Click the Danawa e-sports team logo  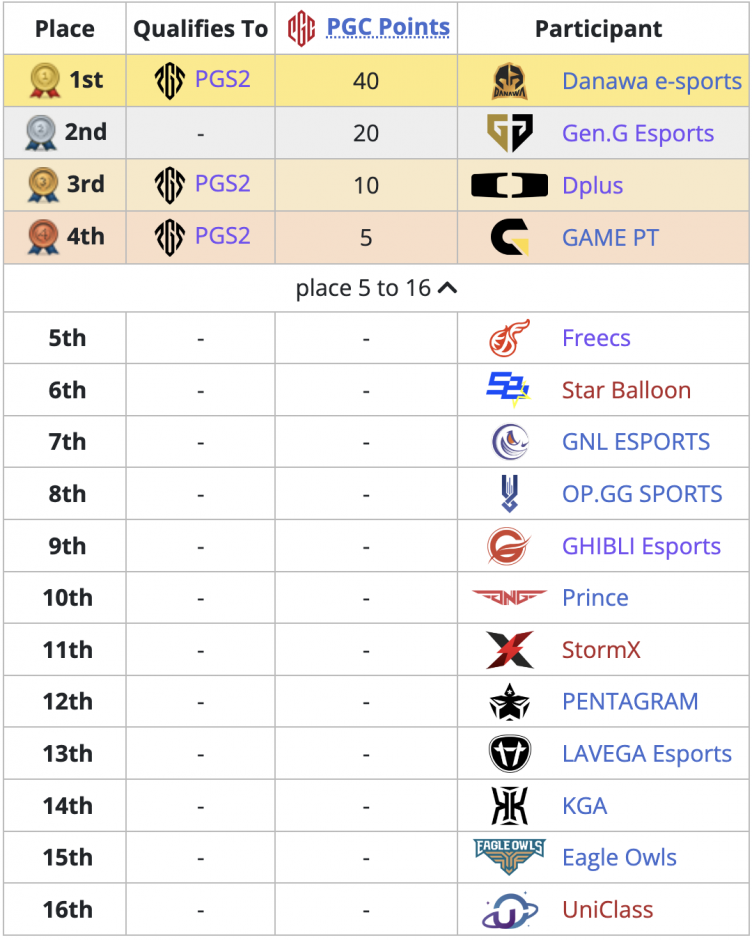pos(509,81)
